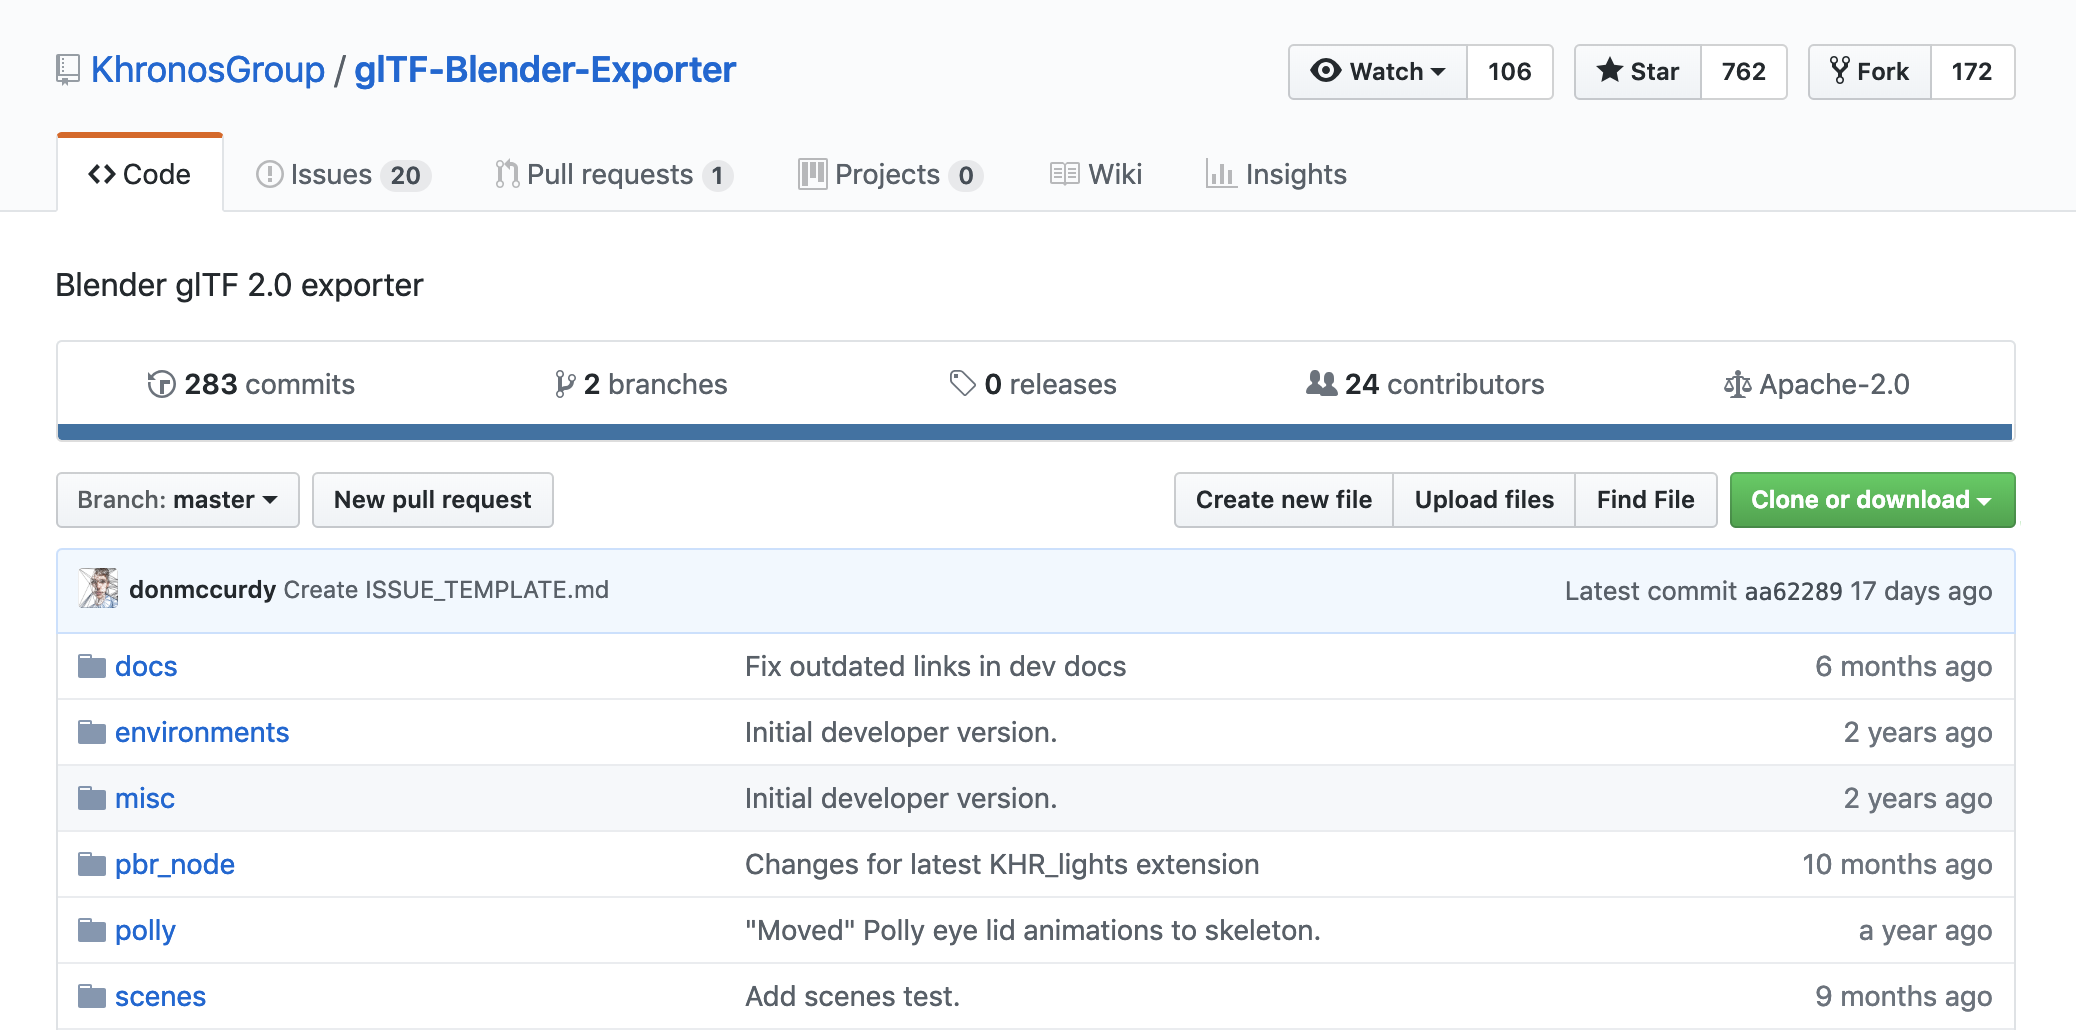
Task: Open the docs folder
Action: point(146,666)
